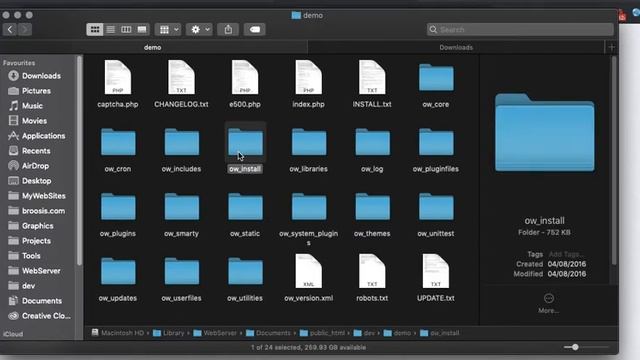Add a new tab with plus button

[x=611, y=47]
